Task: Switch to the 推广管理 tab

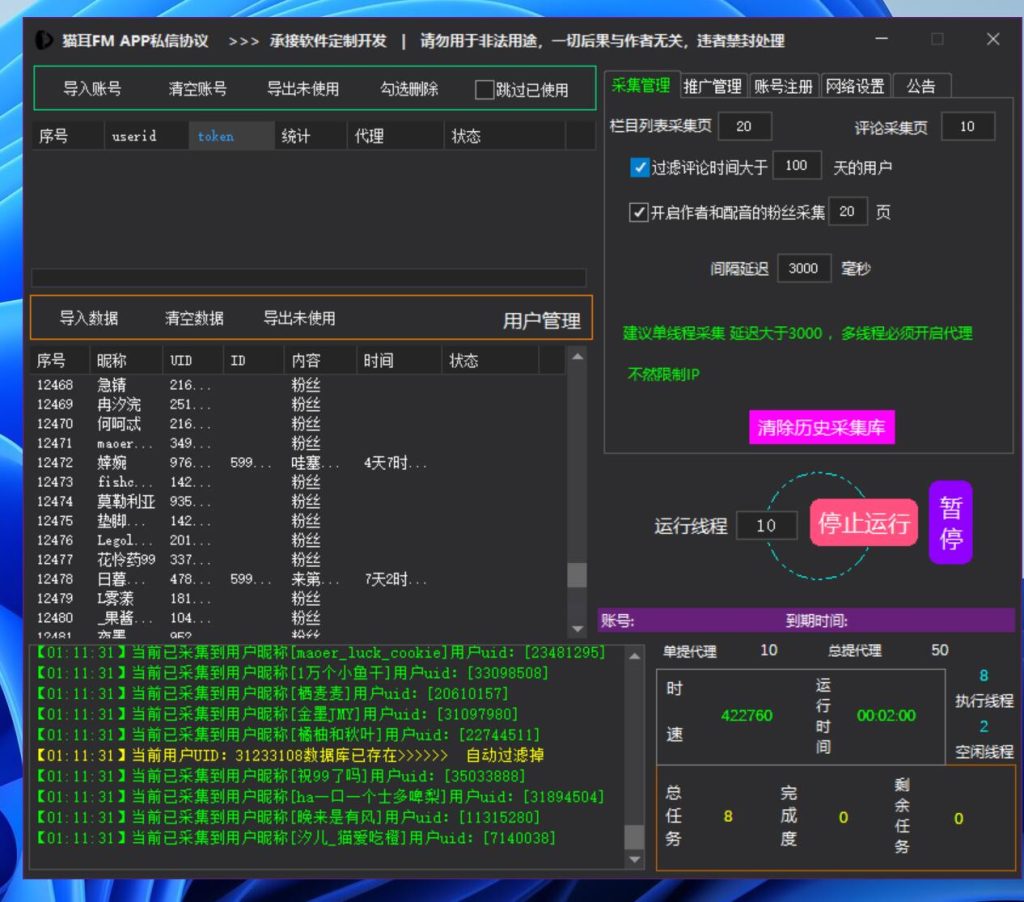Action: coord(713,85)
